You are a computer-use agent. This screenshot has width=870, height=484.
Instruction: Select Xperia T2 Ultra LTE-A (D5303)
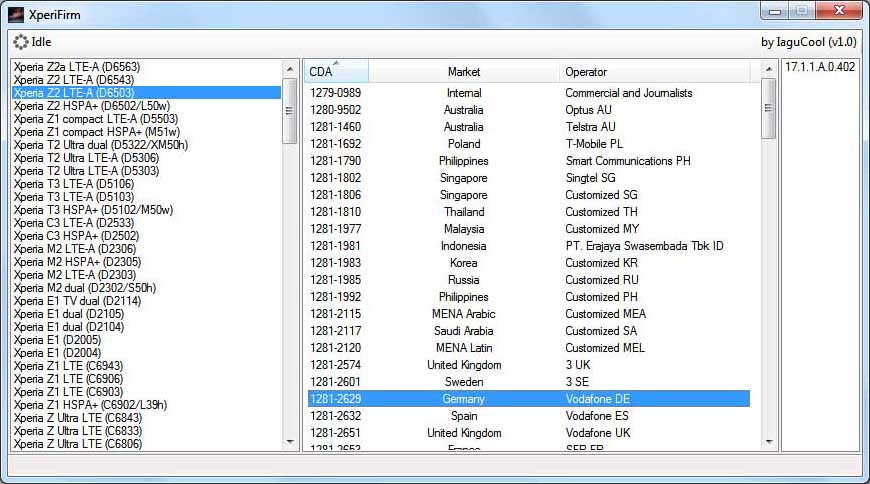(x=147, y=171)
